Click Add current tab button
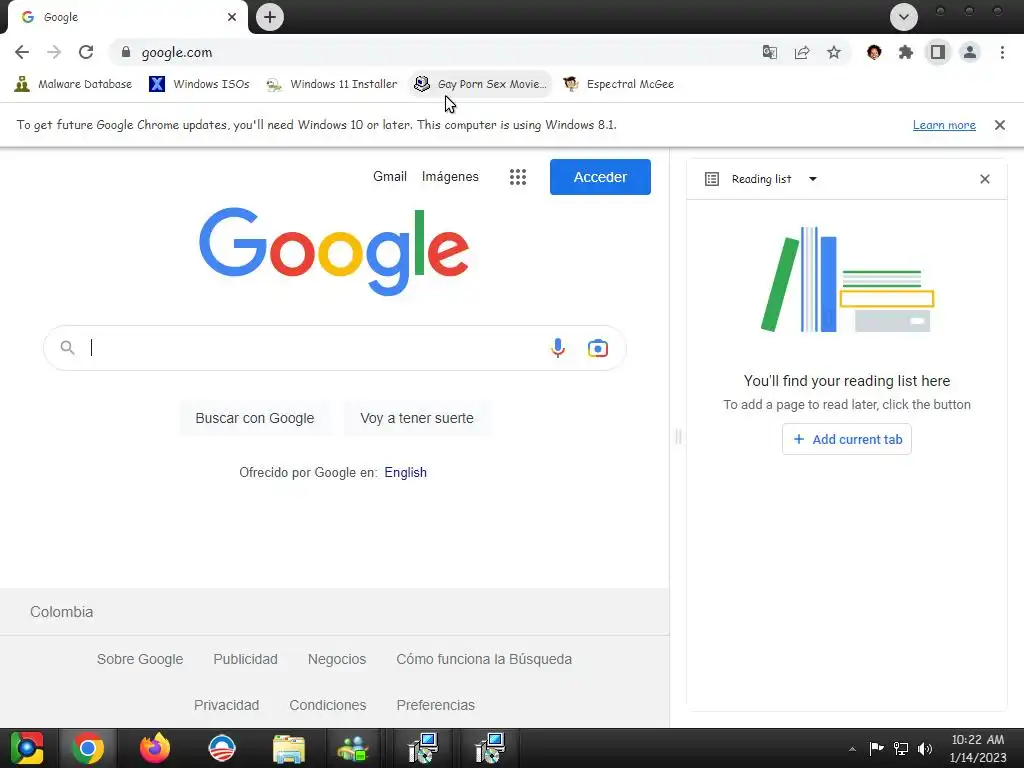Viewport: 1024px width, 768px height. pos(846,440)
